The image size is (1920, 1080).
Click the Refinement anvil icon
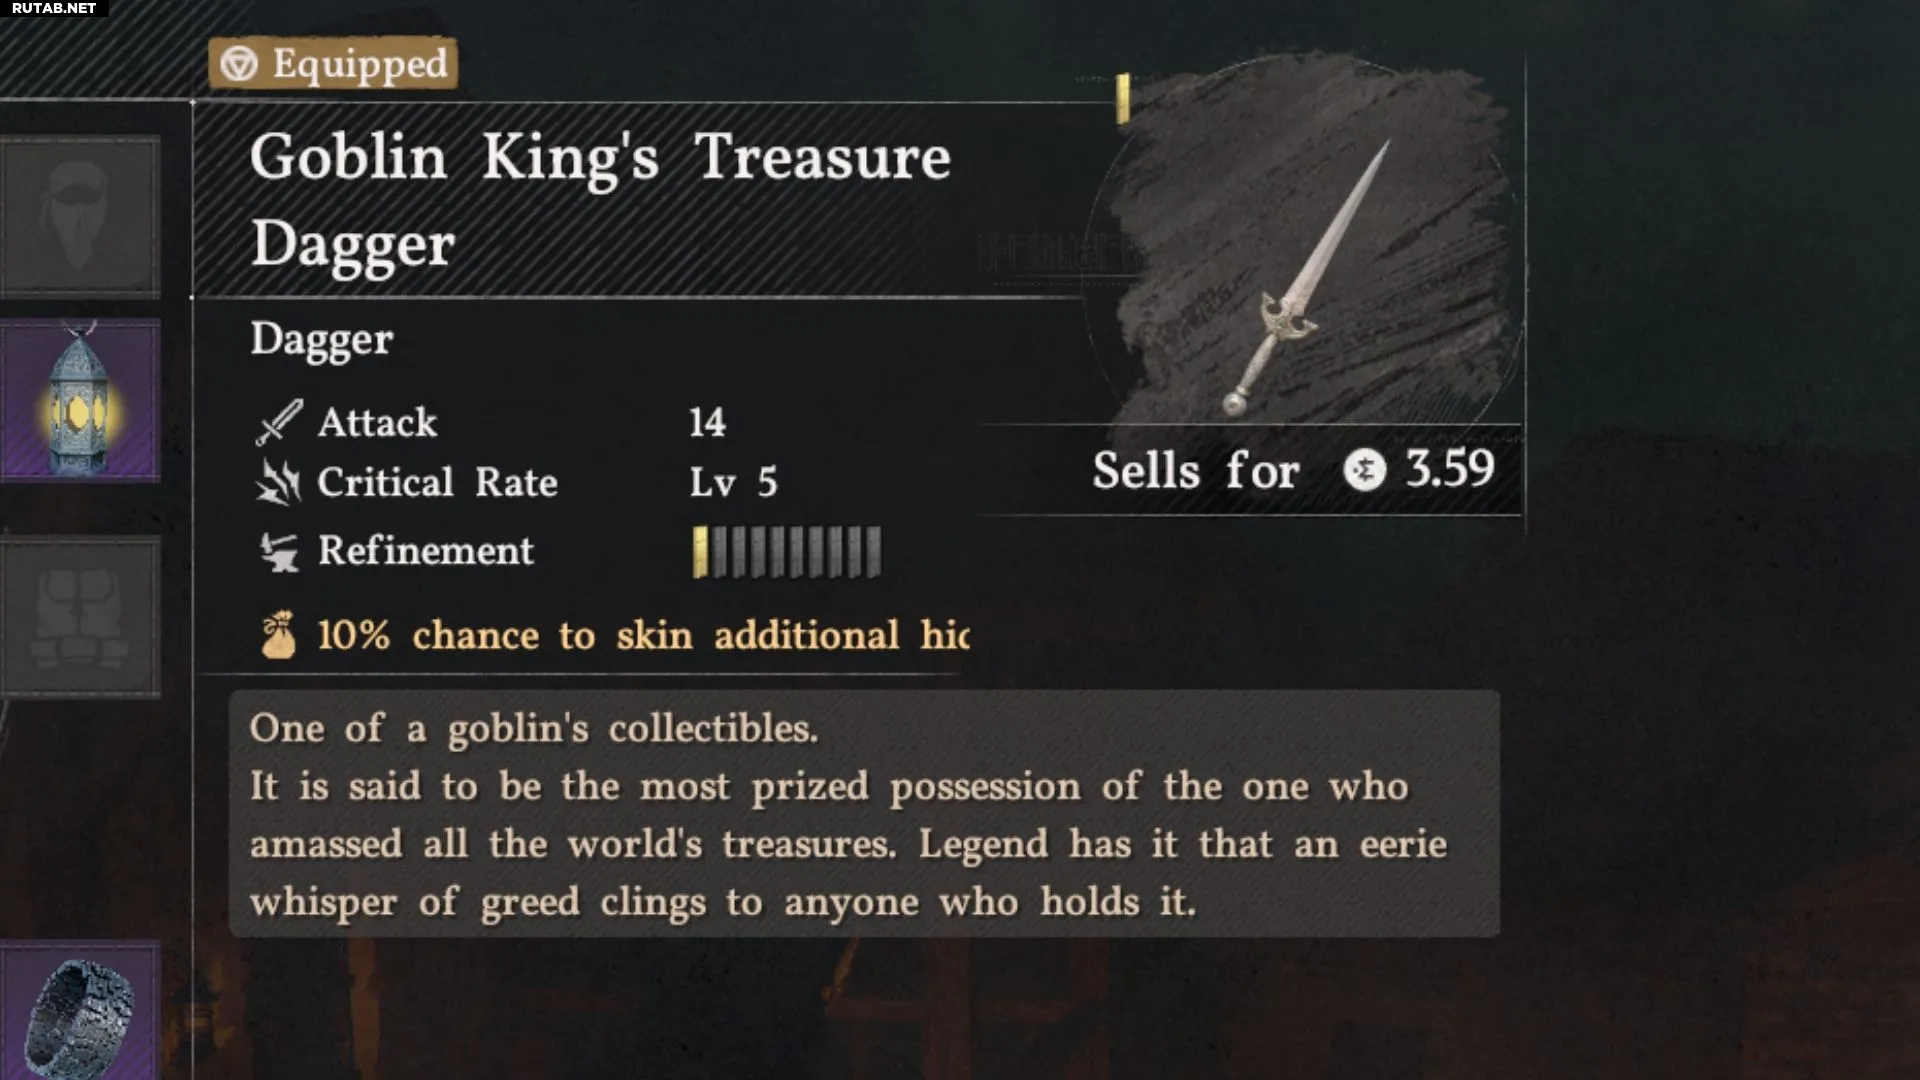click(278, 551)
